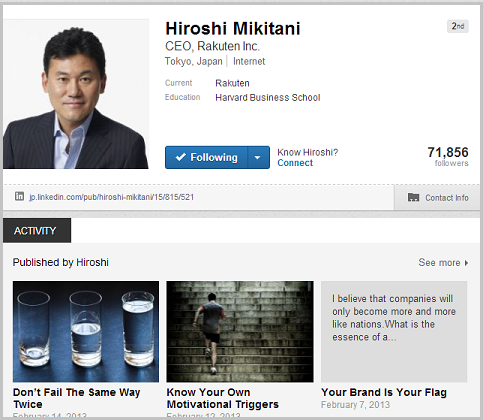Click the 'CEO, Rakuten Inc.' headline
The image size is (483, 420).
[212, 46]
